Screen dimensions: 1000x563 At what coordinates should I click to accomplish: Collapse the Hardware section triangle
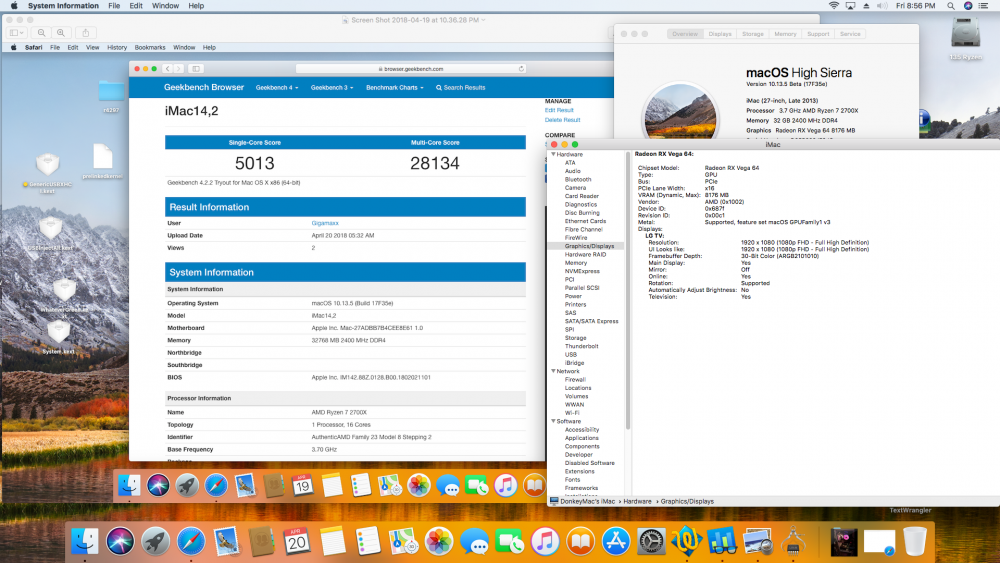554,154
